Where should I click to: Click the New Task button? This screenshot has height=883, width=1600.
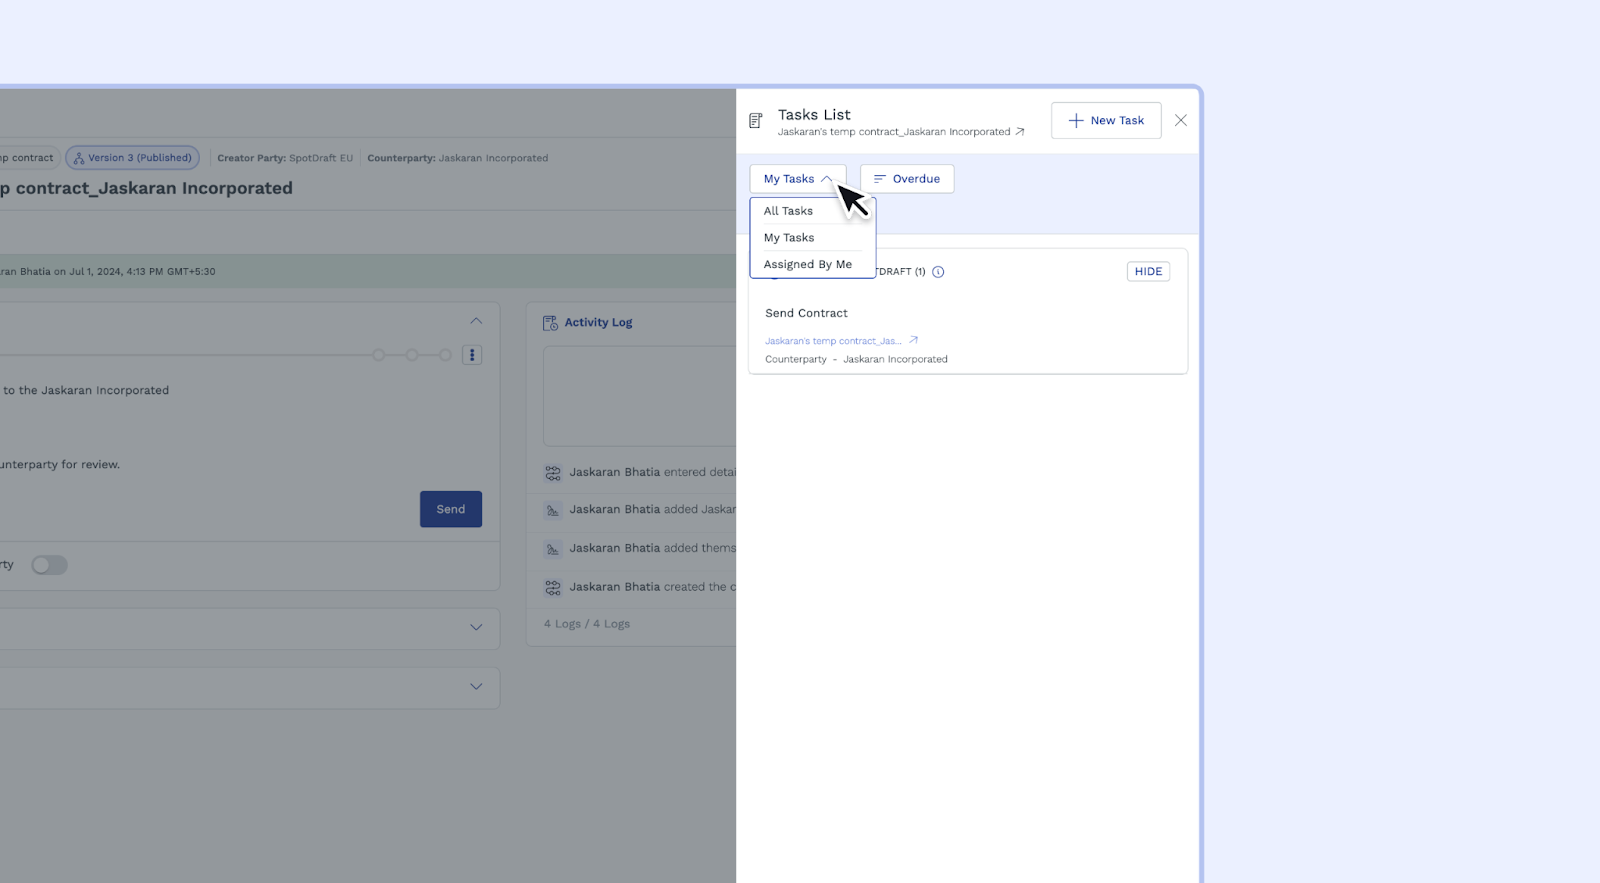tap(1105, 120)
